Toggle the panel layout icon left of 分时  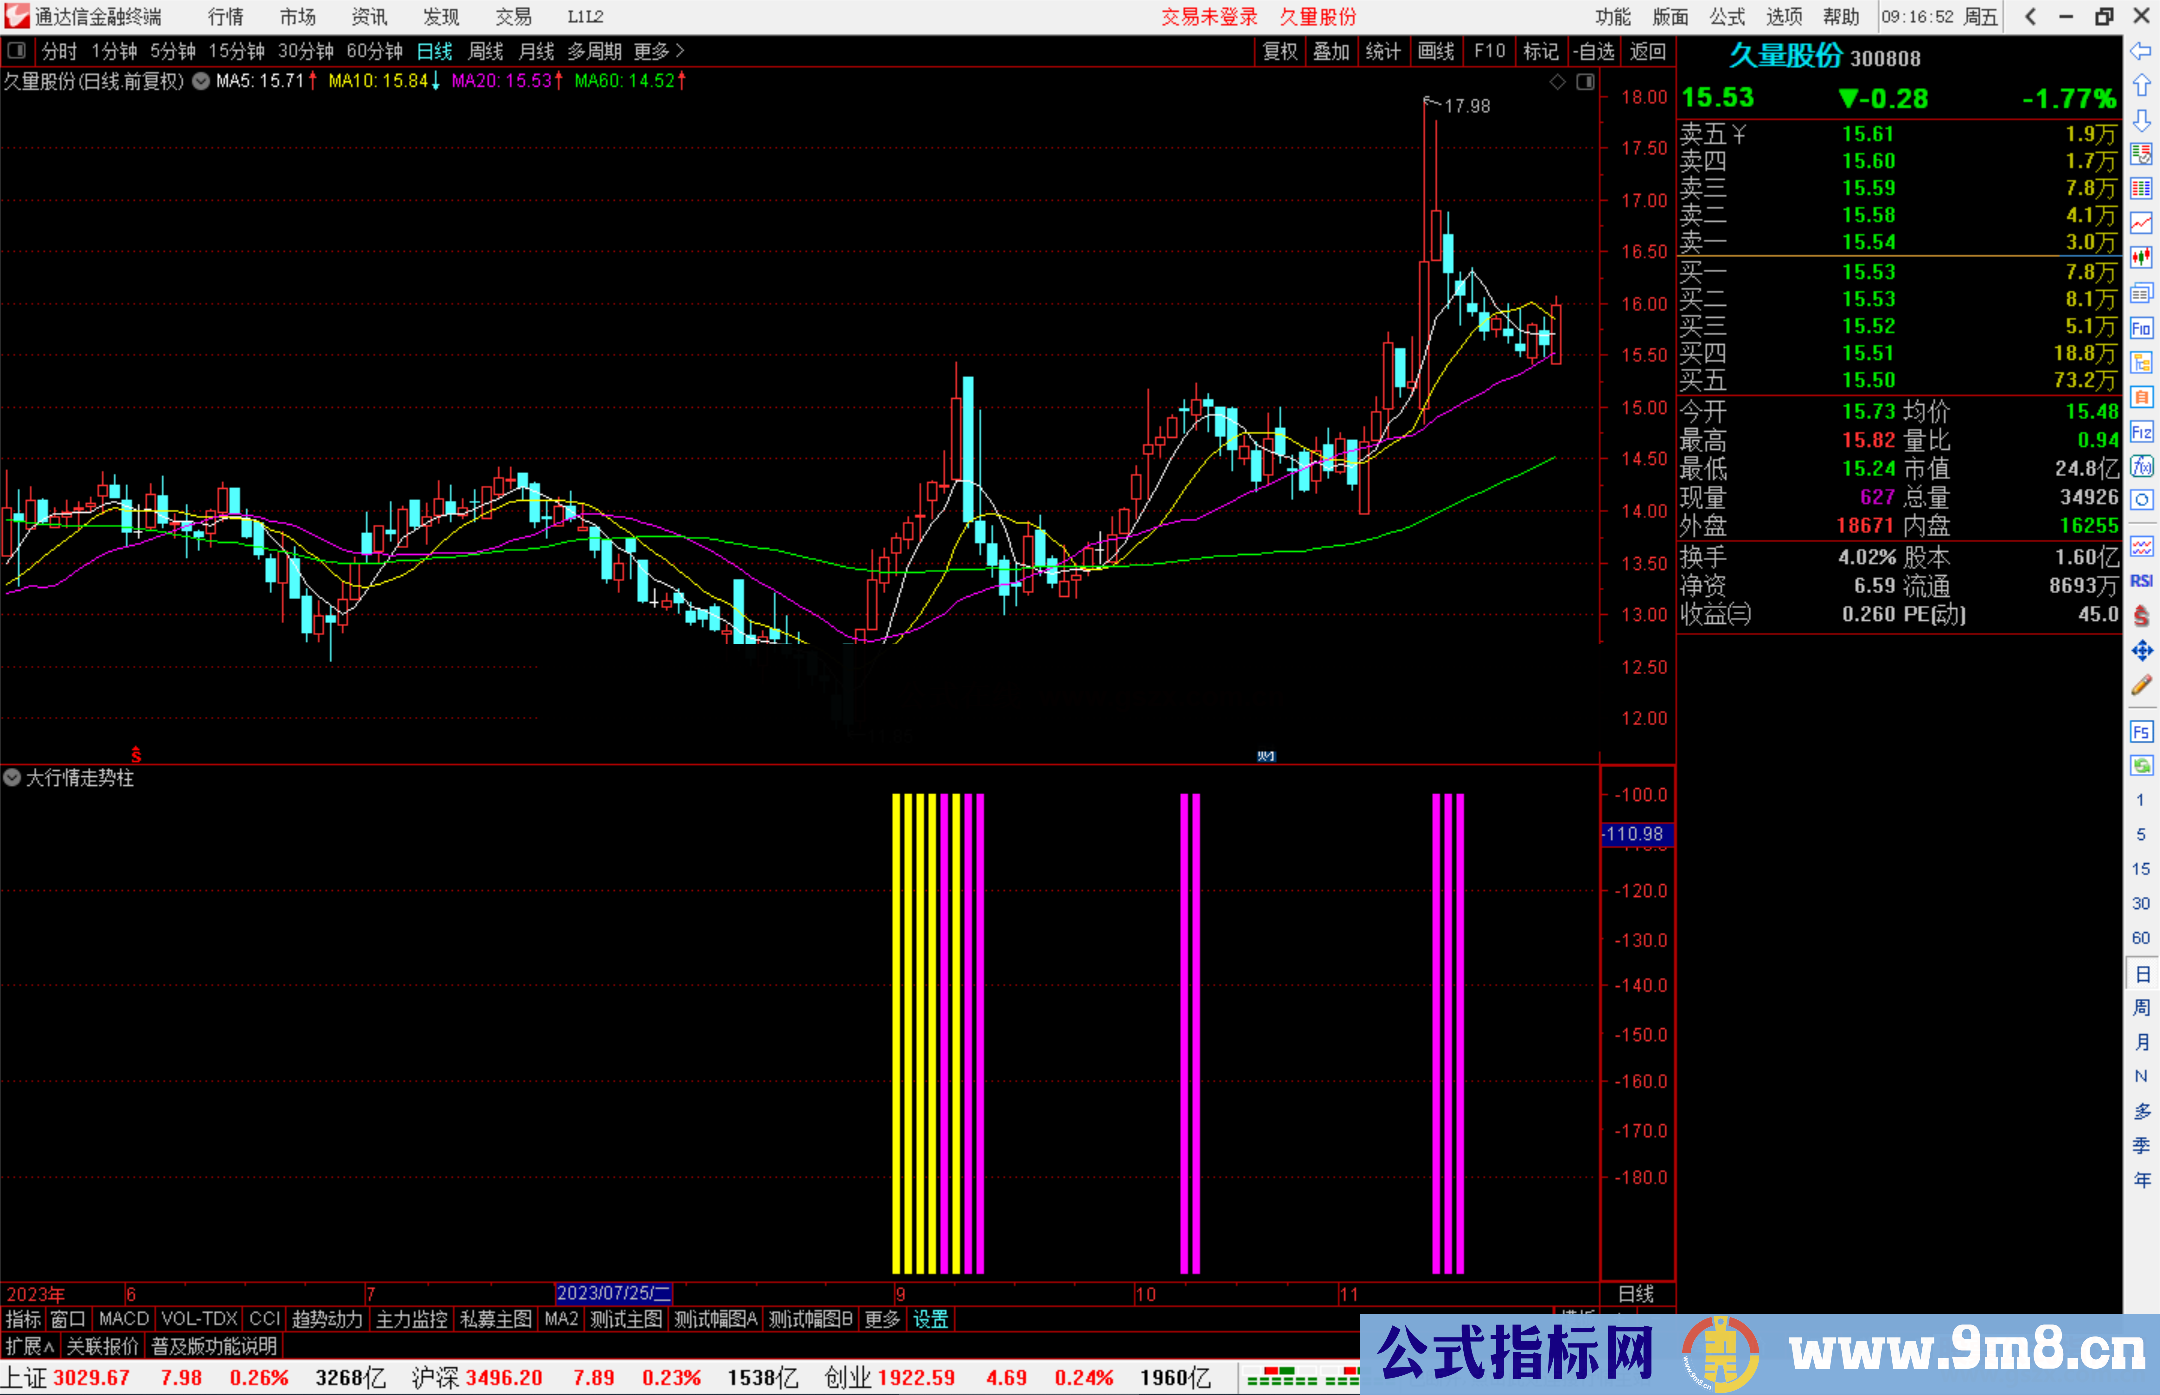pos(17,50)
